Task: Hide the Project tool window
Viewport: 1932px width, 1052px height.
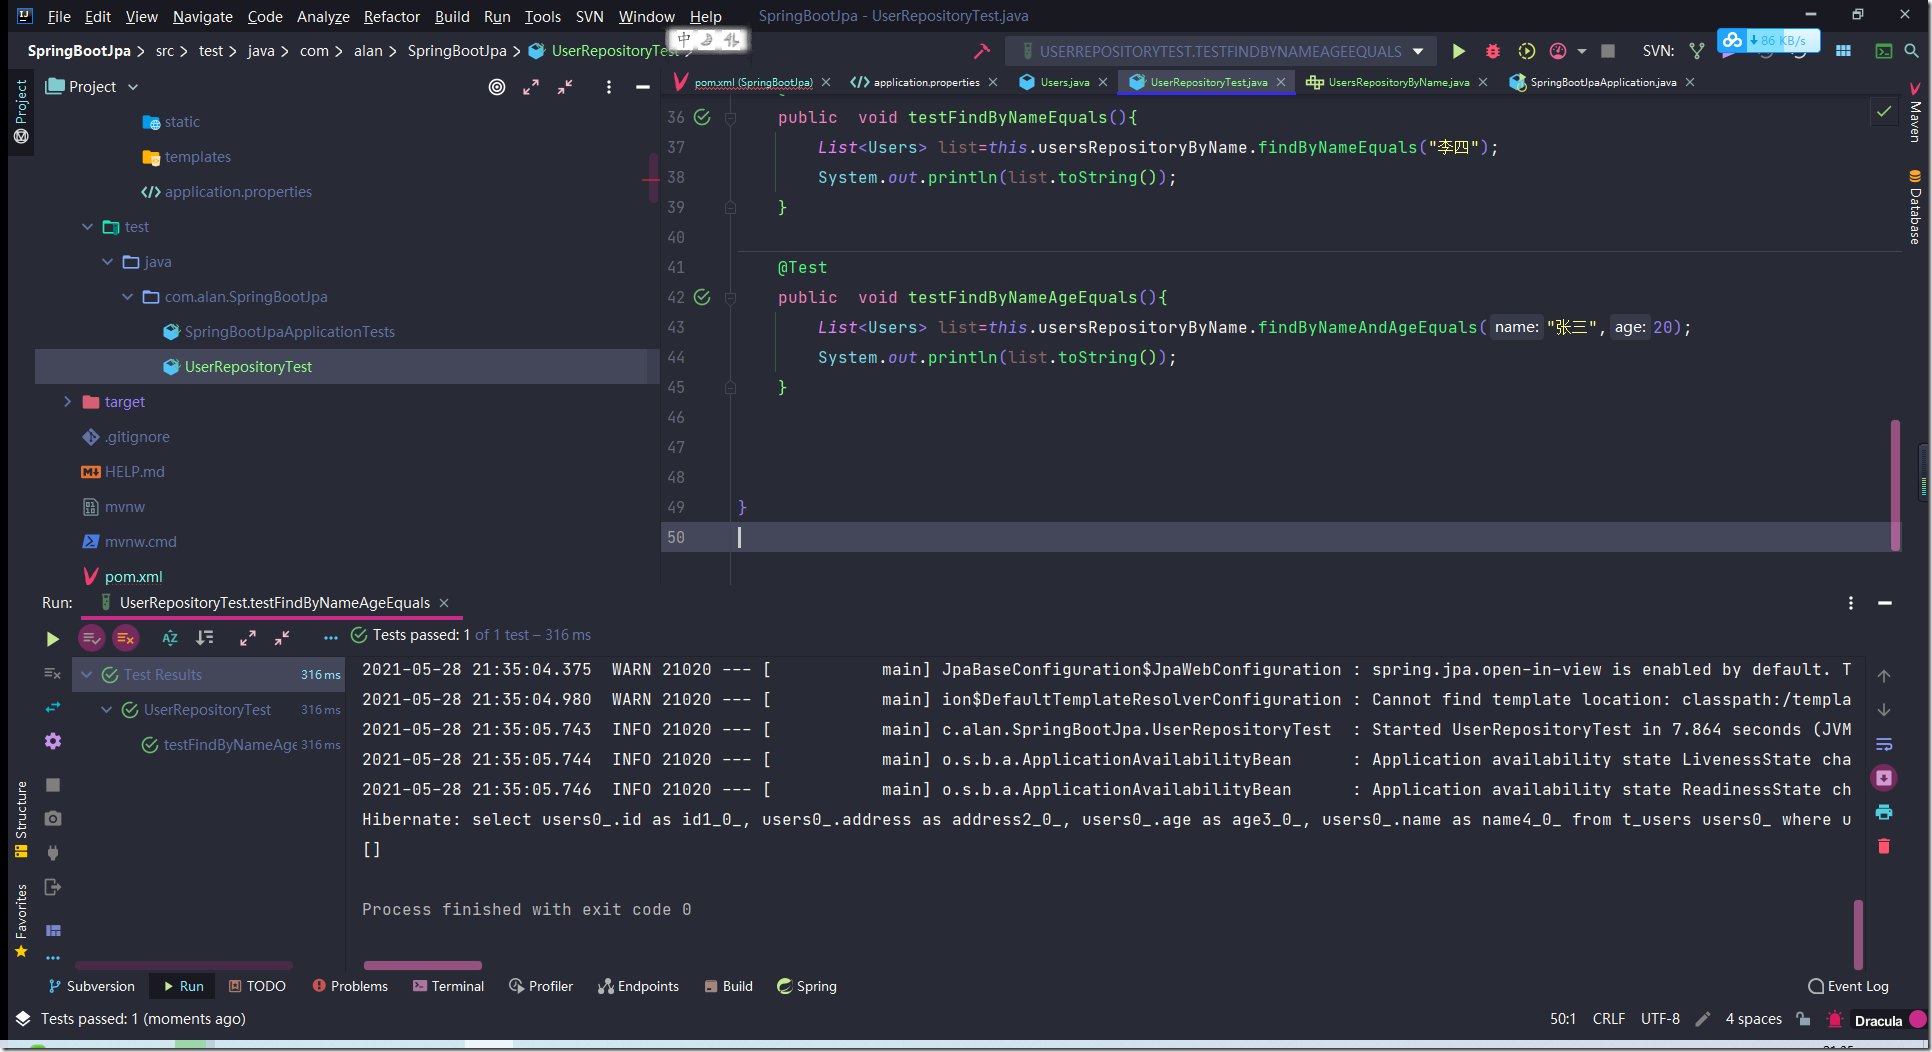Action: click(642, 87)
